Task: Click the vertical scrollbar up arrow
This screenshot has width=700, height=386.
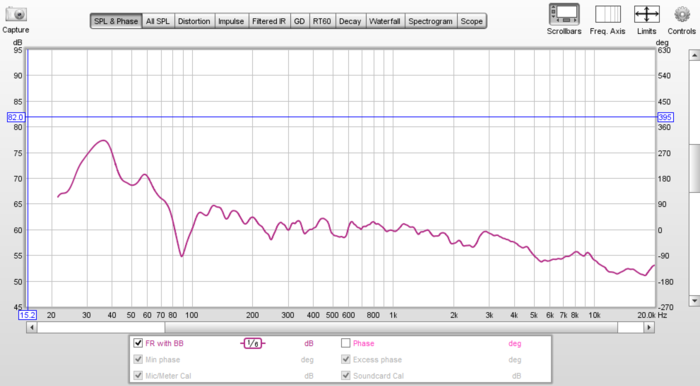Action: coord(694,55)
